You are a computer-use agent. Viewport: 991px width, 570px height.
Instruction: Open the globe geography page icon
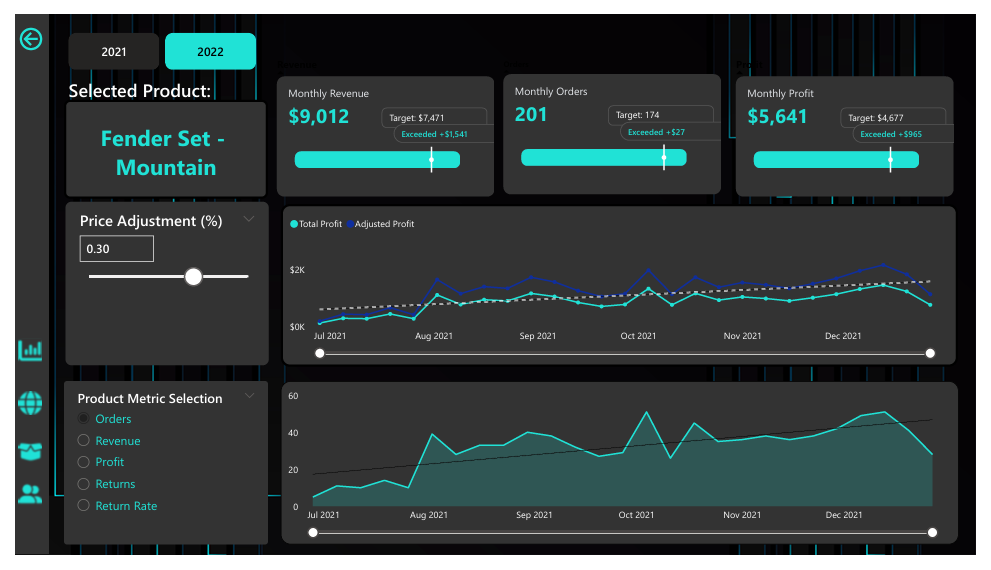31,403
